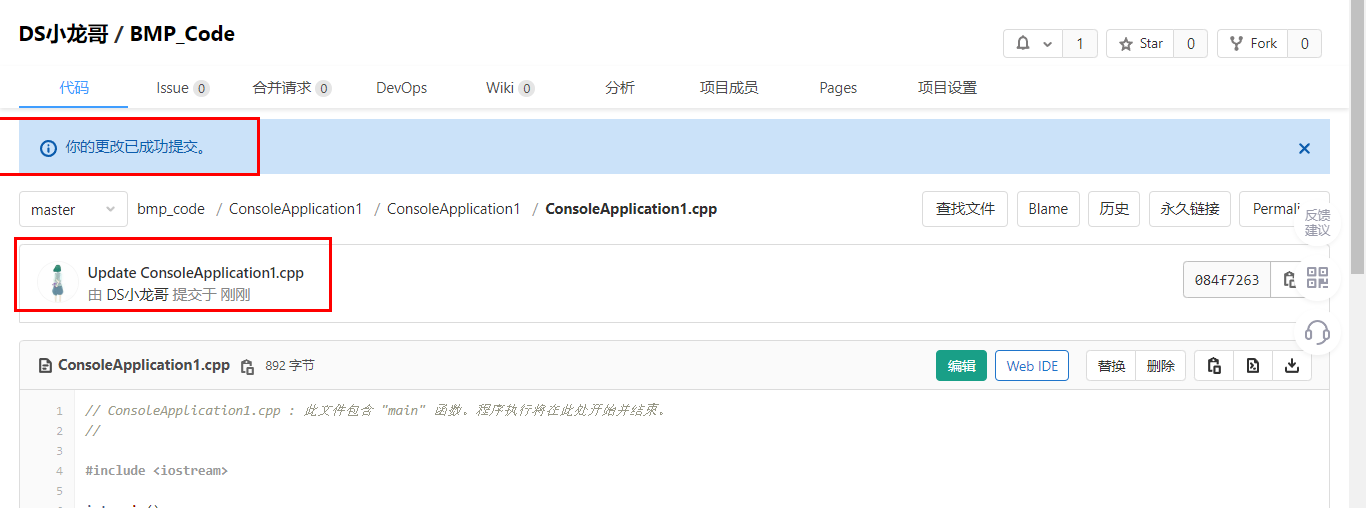Open the file in Web IDE
This screenshot has height=508, width=1366.
(1032, 366)
